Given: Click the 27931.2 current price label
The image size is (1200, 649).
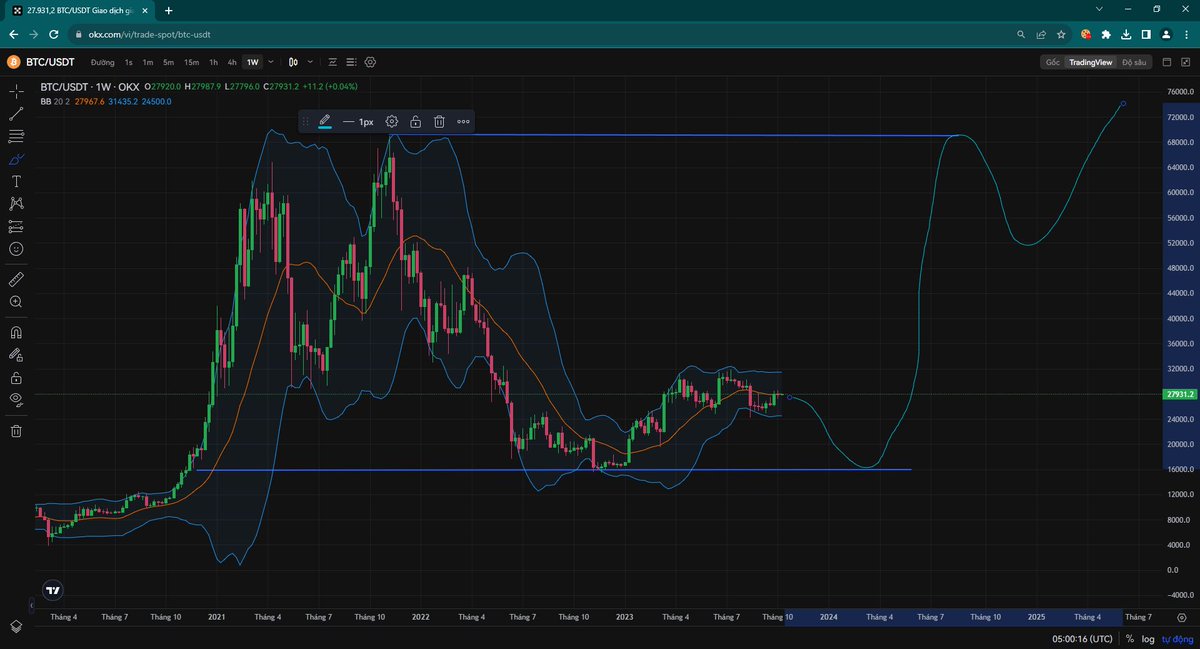Looking at the screenshot, I should 1181,394.
